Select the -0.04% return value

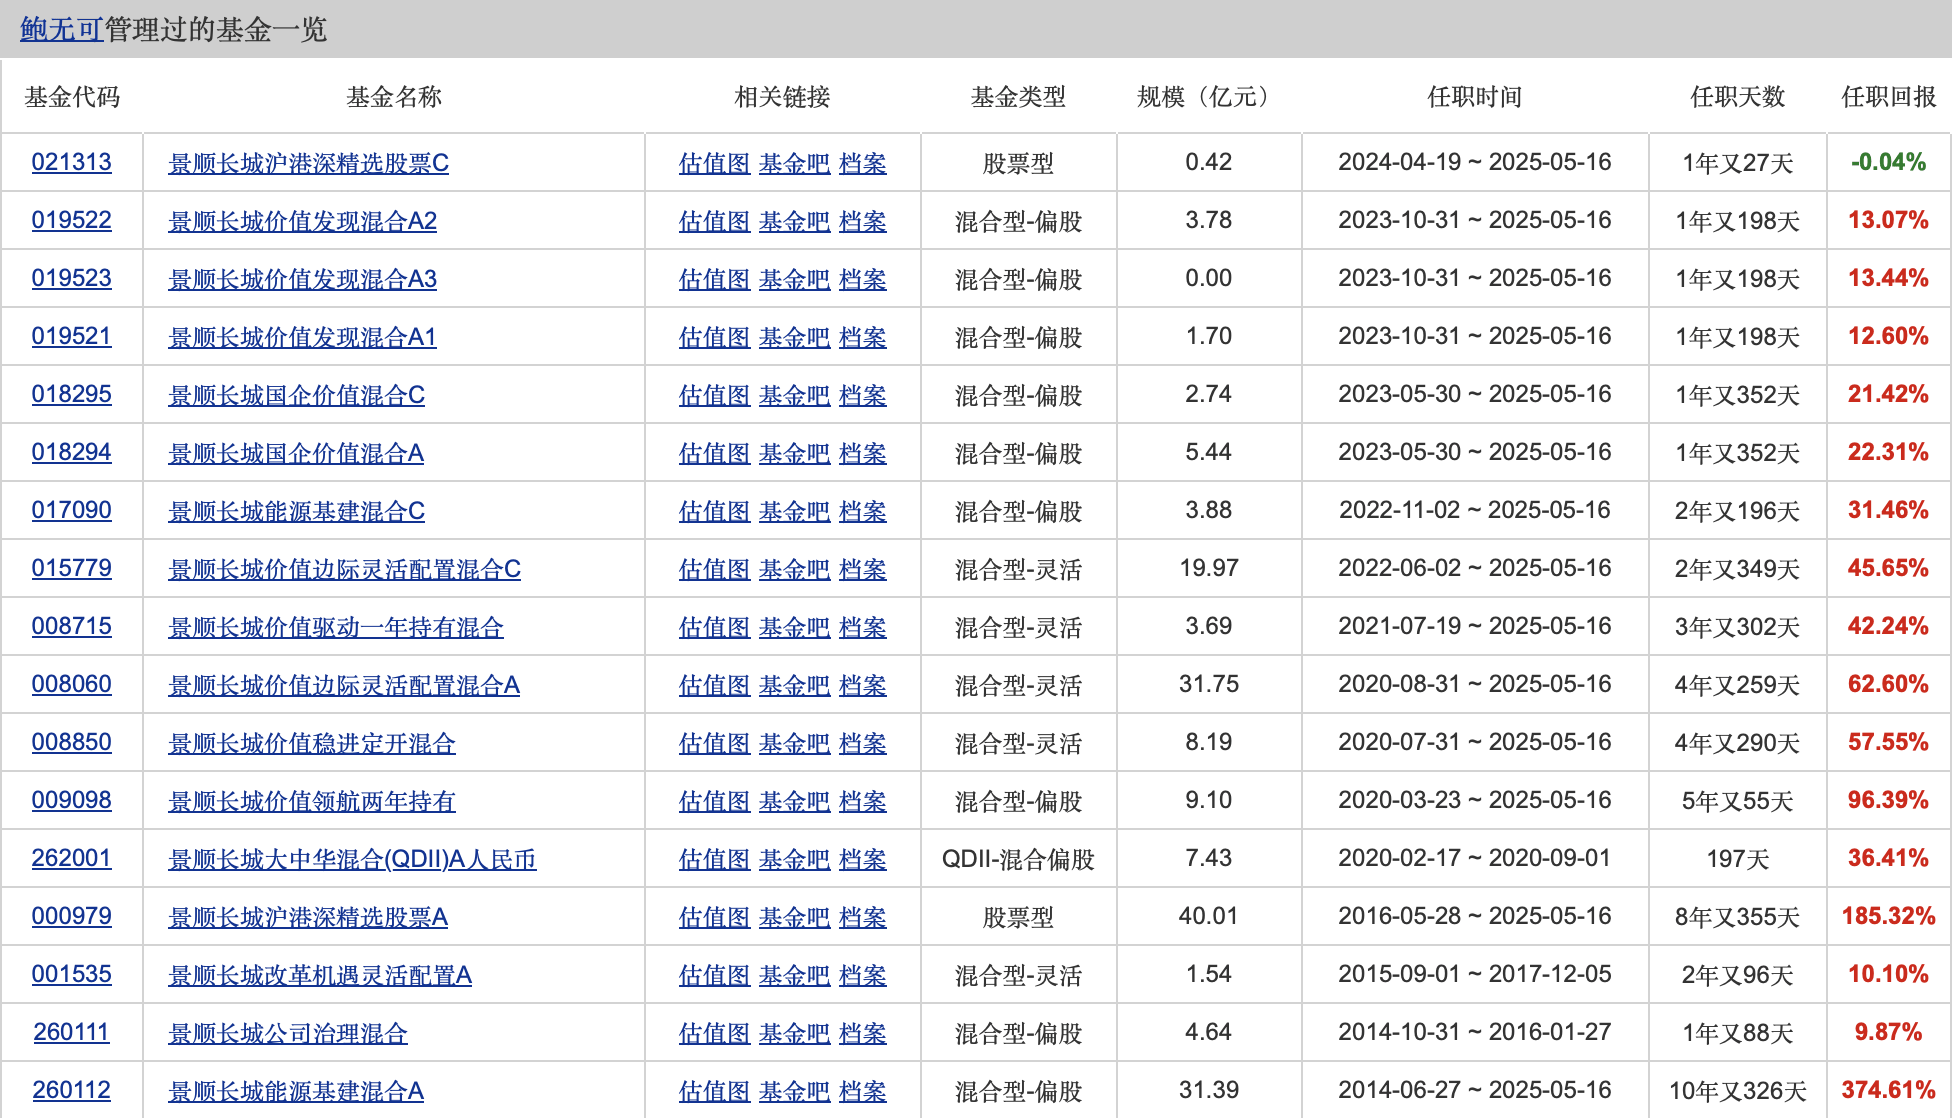pyautogui.click(x=1889, y=163)
